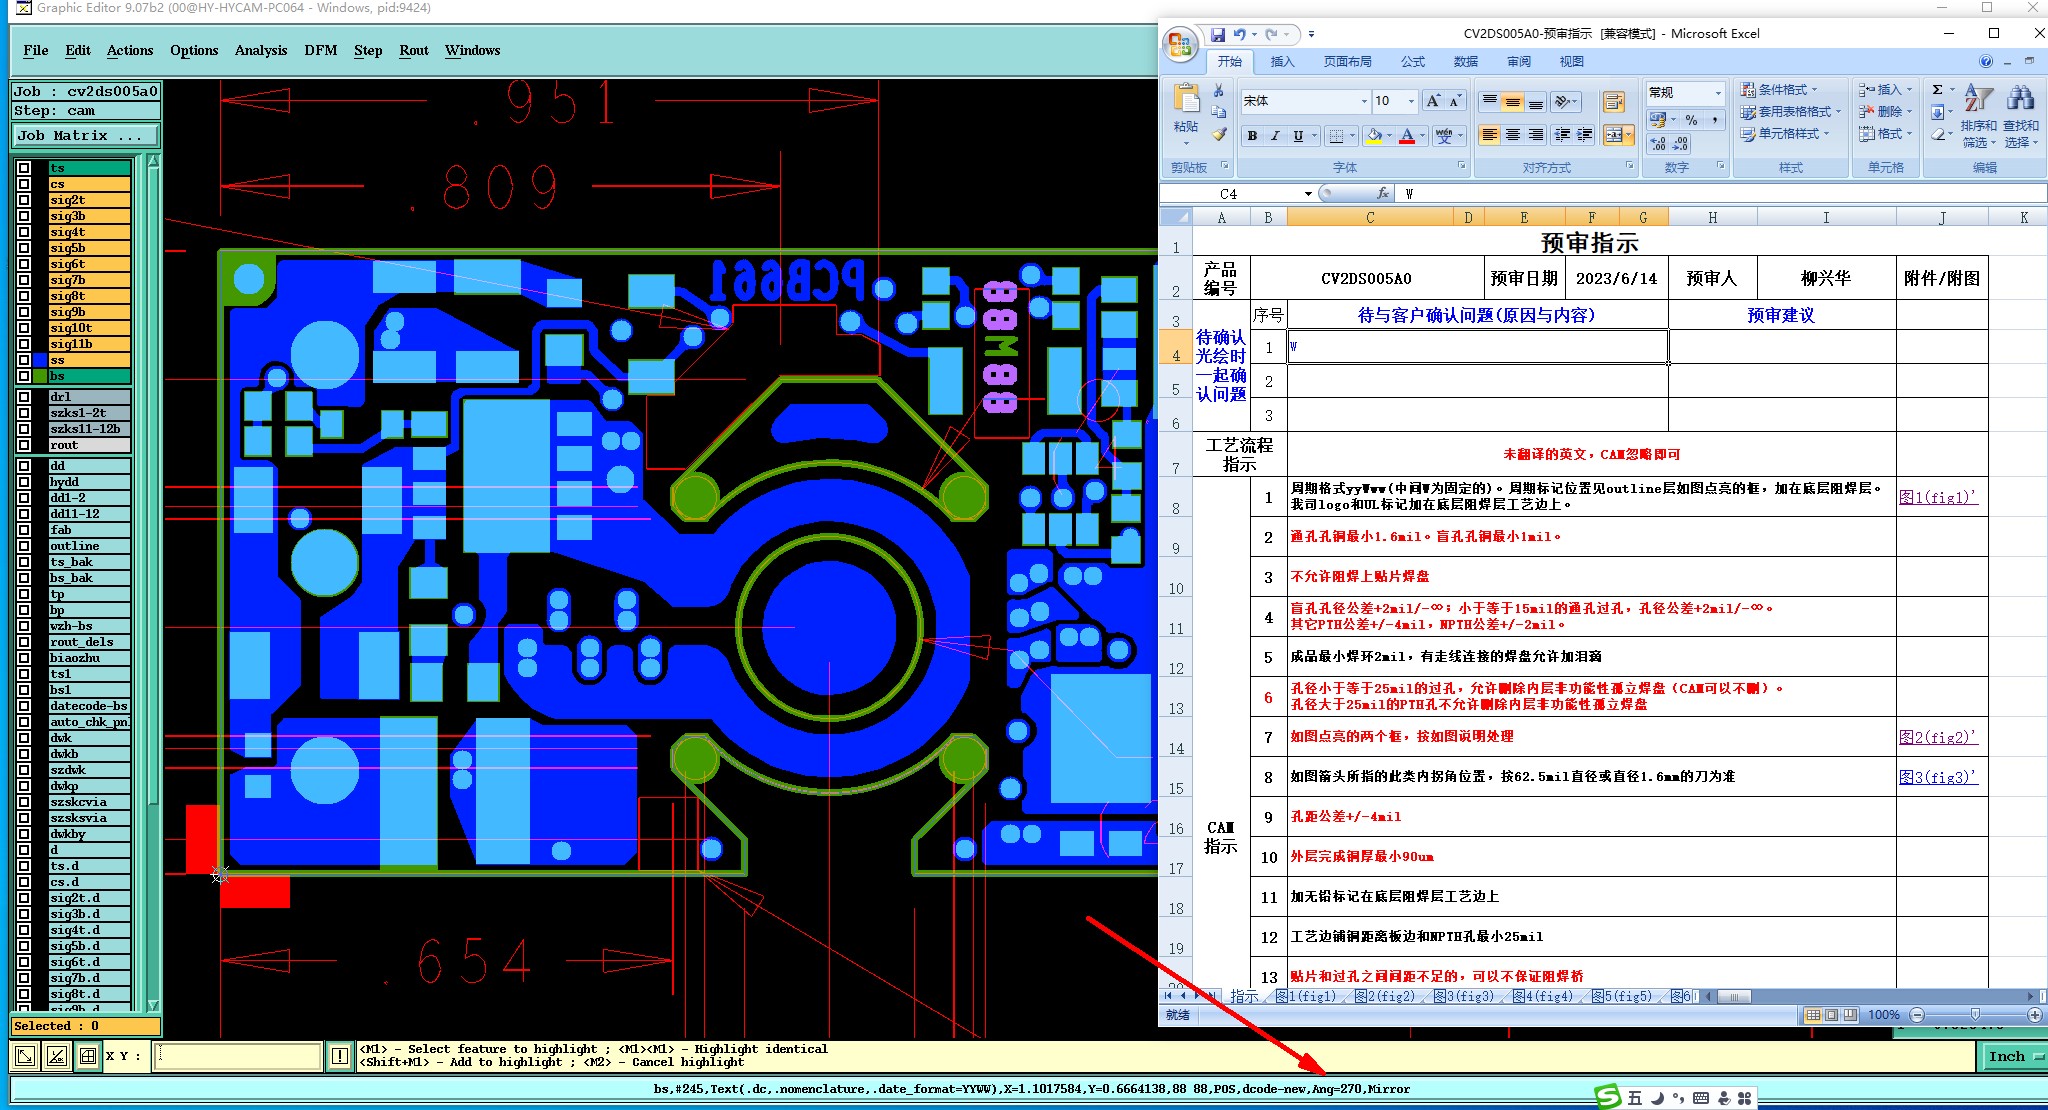Toggle the drl layer checkbox

(x=24, y=397)
